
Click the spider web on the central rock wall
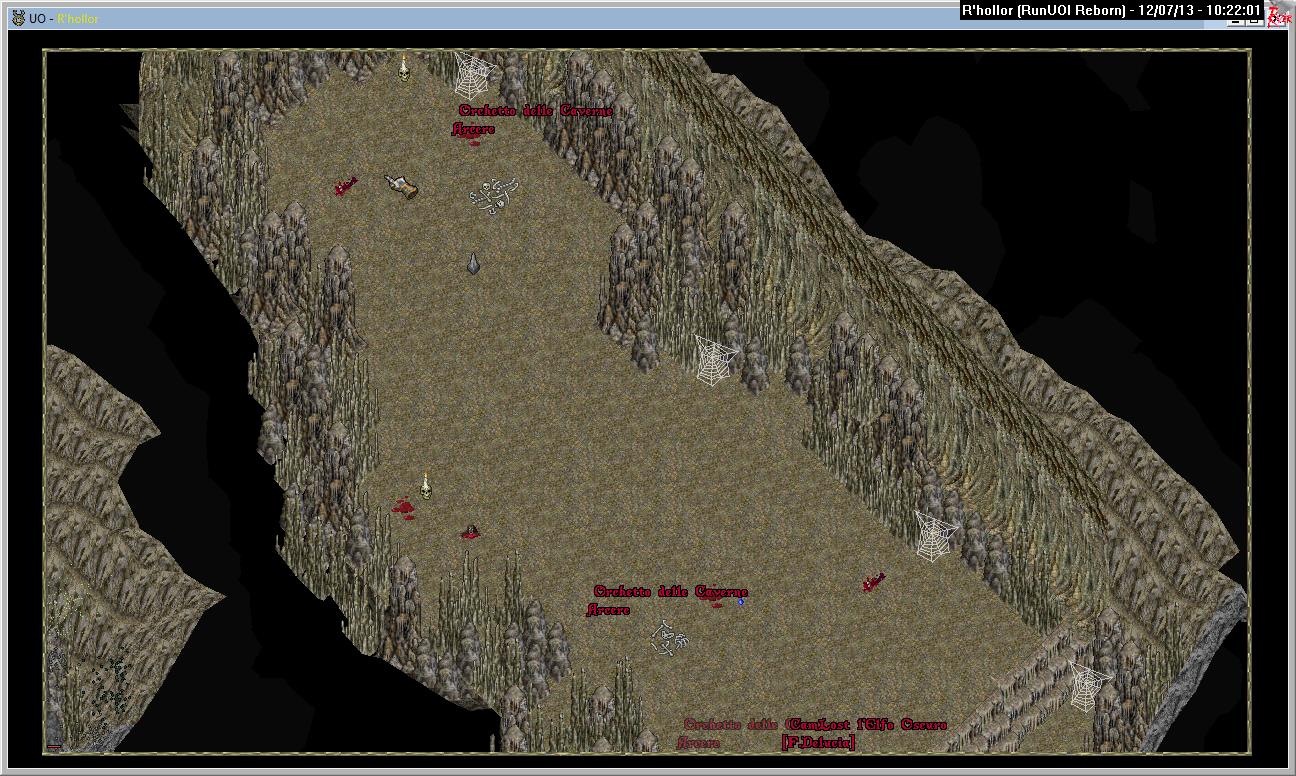[715, 360]
